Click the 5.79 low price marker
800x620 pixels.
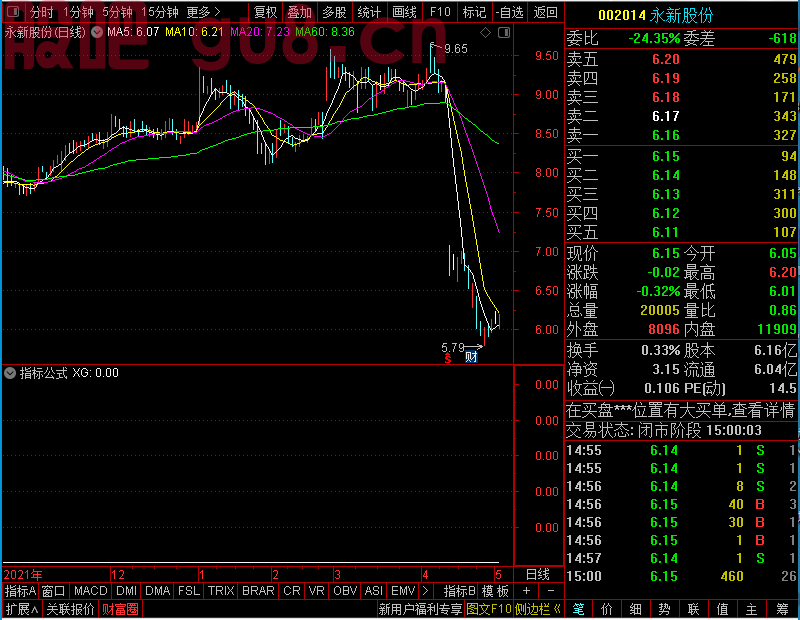453,348
